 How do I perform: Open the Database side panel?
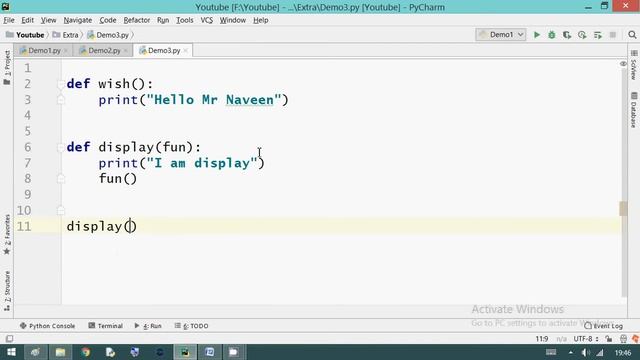pyautogui.click(x=633, y=110)
